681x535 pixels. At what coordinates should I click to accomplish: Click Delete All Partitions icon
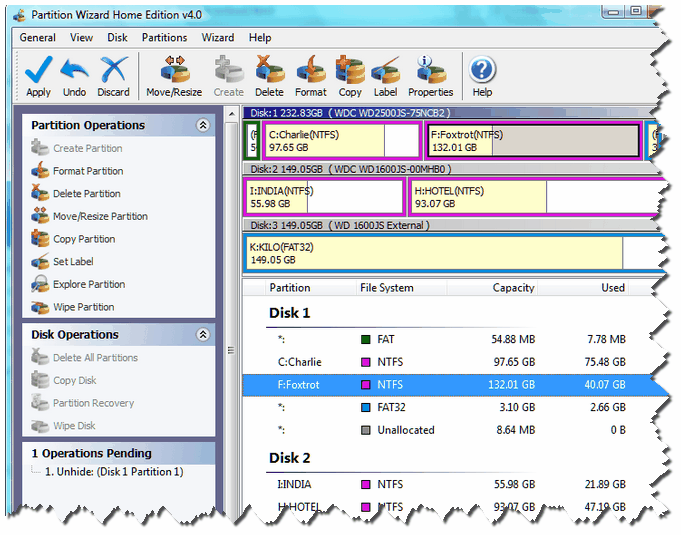click(40, 357)
